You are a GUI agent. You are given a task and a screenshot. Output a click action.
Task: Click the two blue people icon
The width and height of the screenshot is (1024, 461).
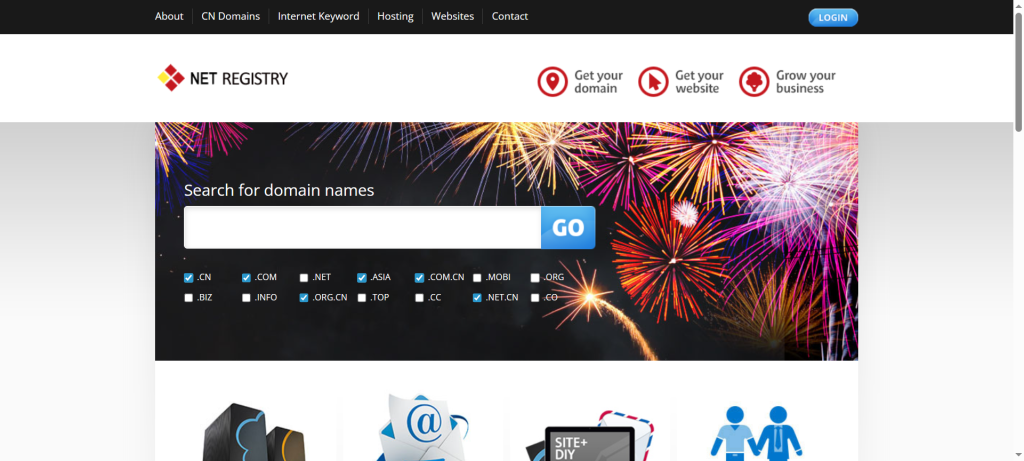pyautogui.click(x=756, y=432)
